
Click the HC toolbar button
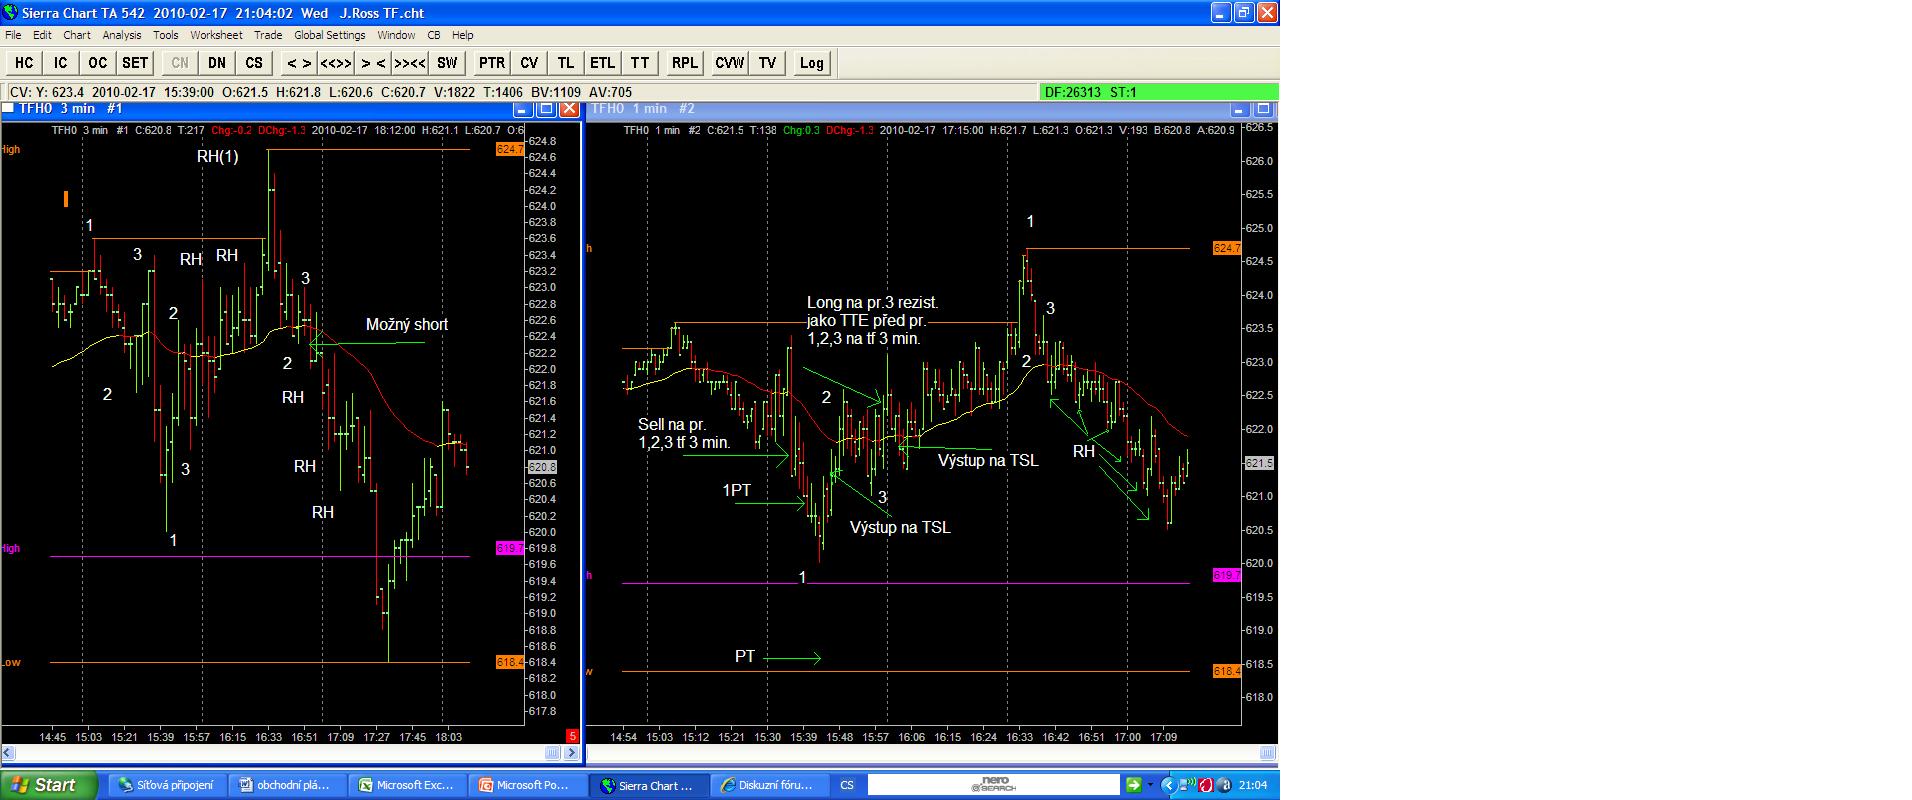[24, 63]
